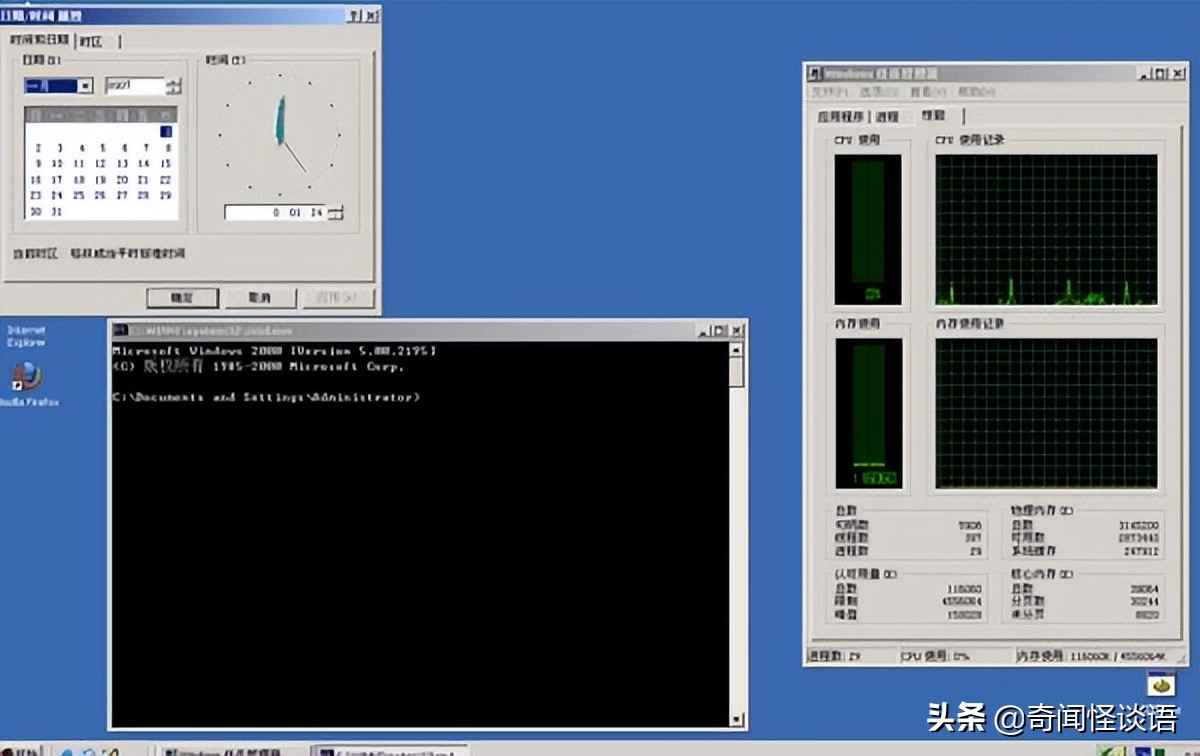Click the OK button in Date/Time dialog
Screen dimensions: 1200x756
182,298
